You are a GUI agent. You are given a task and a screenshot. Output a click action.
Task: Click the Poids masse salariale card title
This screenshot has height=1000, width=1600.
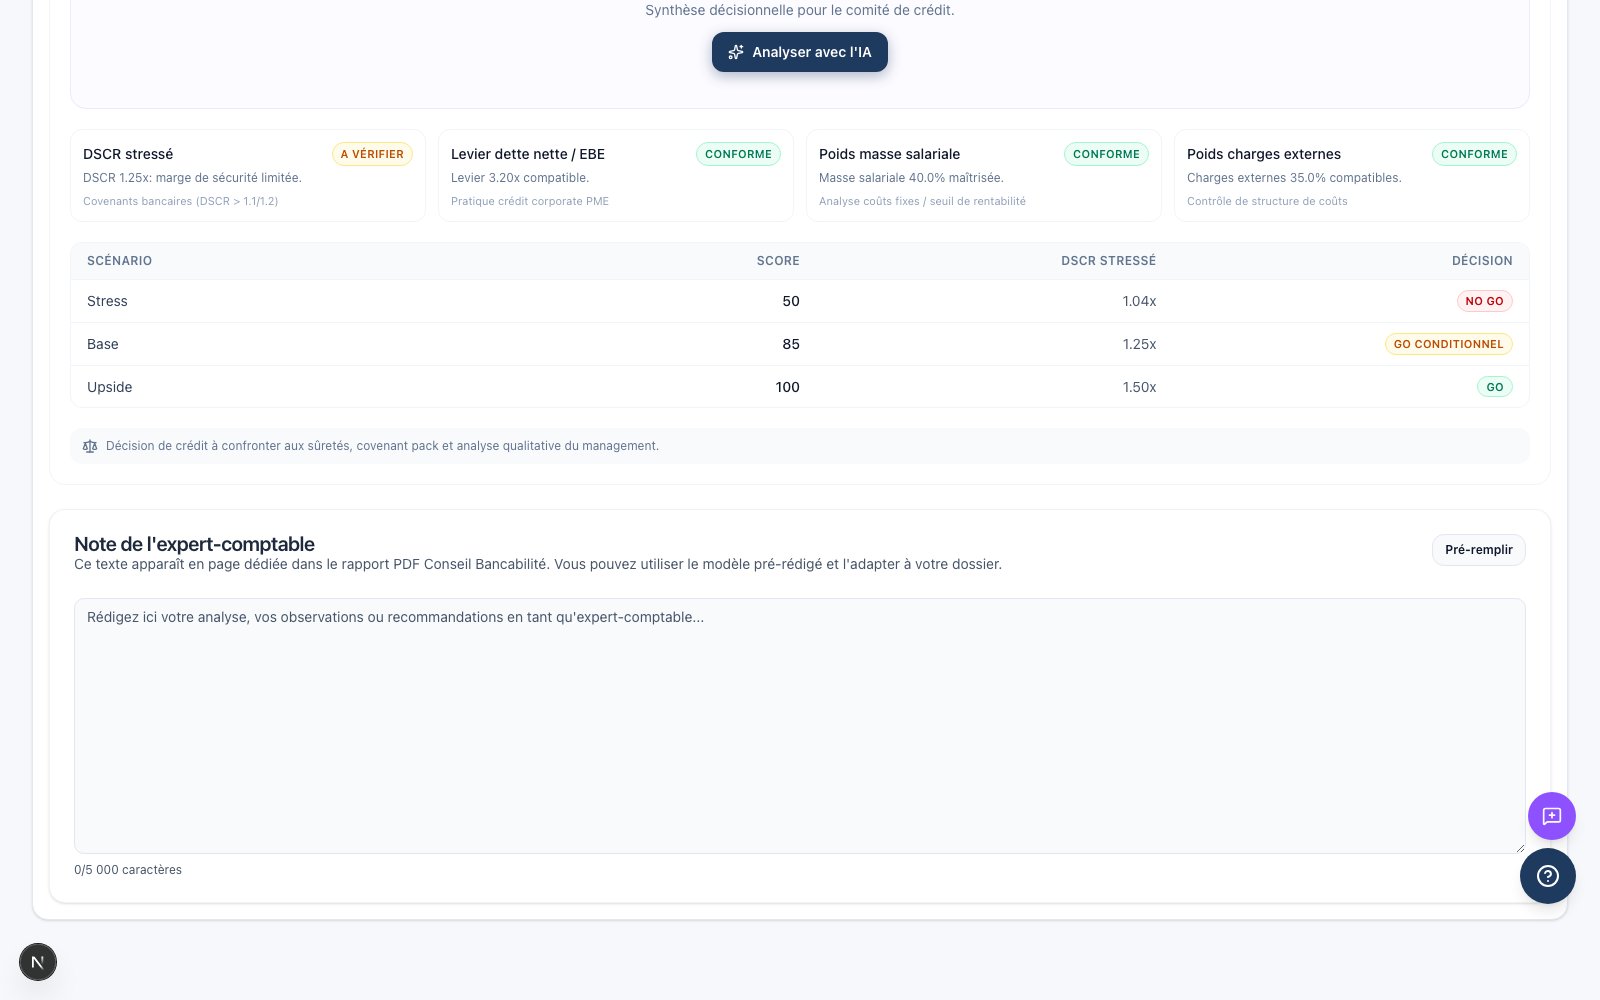[x=889, y=154]
